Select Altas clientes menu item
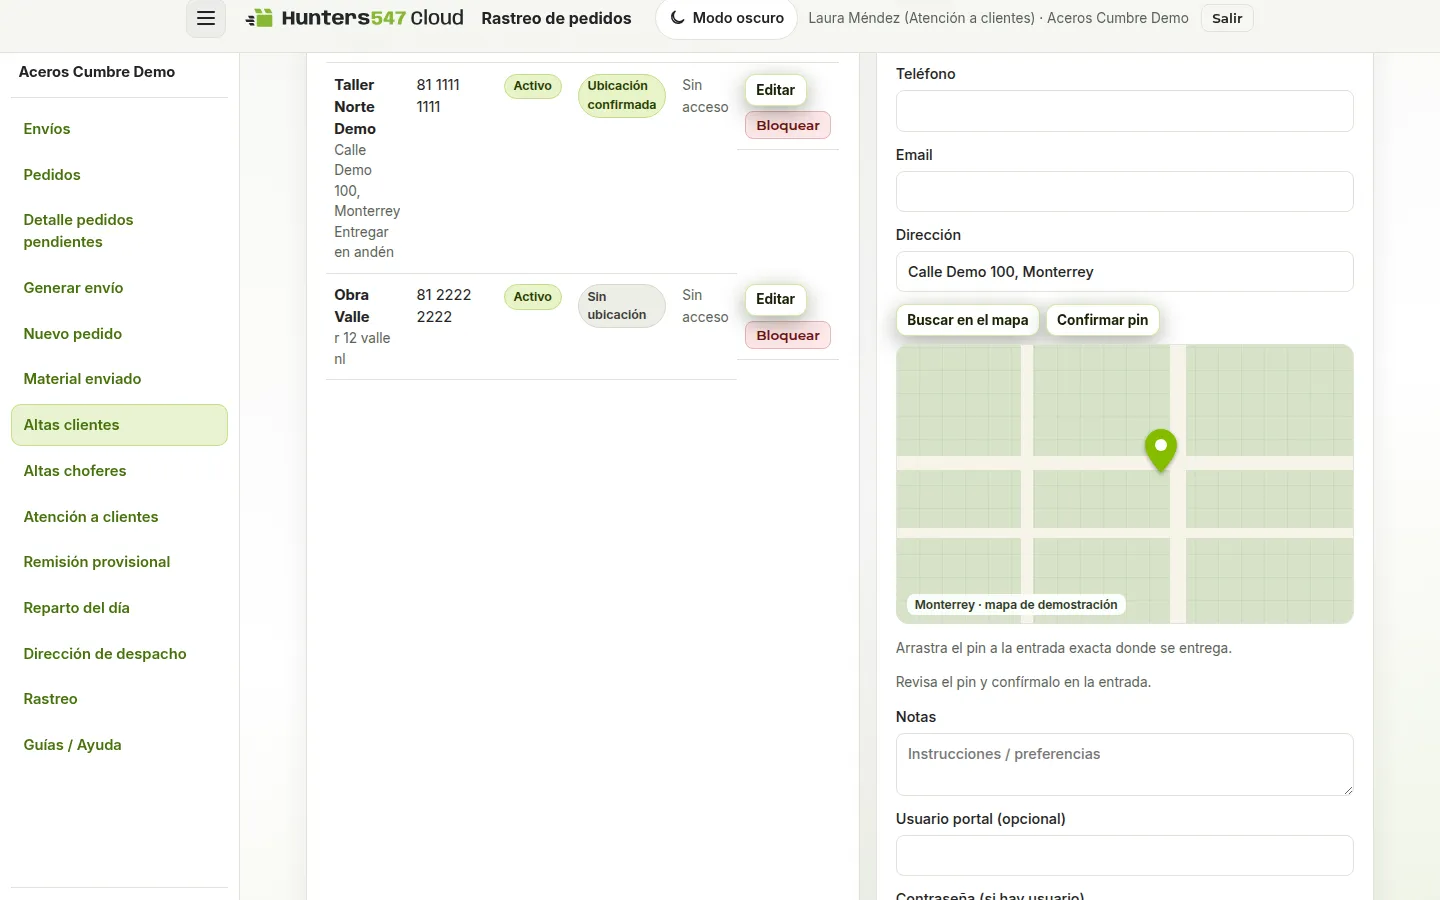 pos(119,425)
